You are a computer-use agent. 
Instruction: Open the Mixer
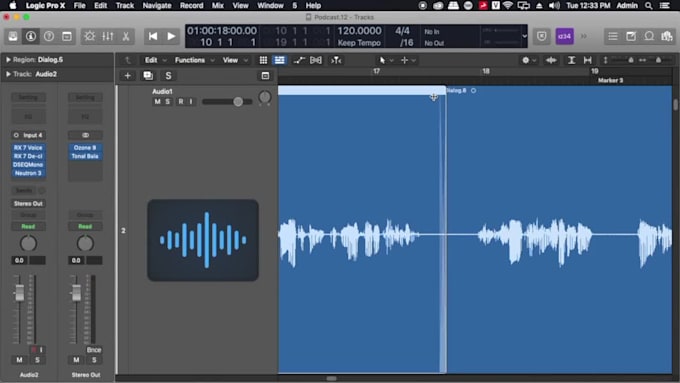(x=108, y=36)
